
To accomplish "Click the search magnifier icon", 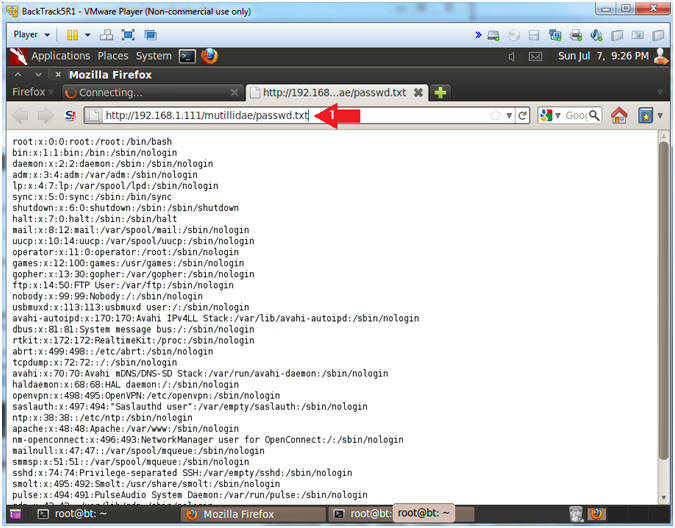I will coord(594,115).
